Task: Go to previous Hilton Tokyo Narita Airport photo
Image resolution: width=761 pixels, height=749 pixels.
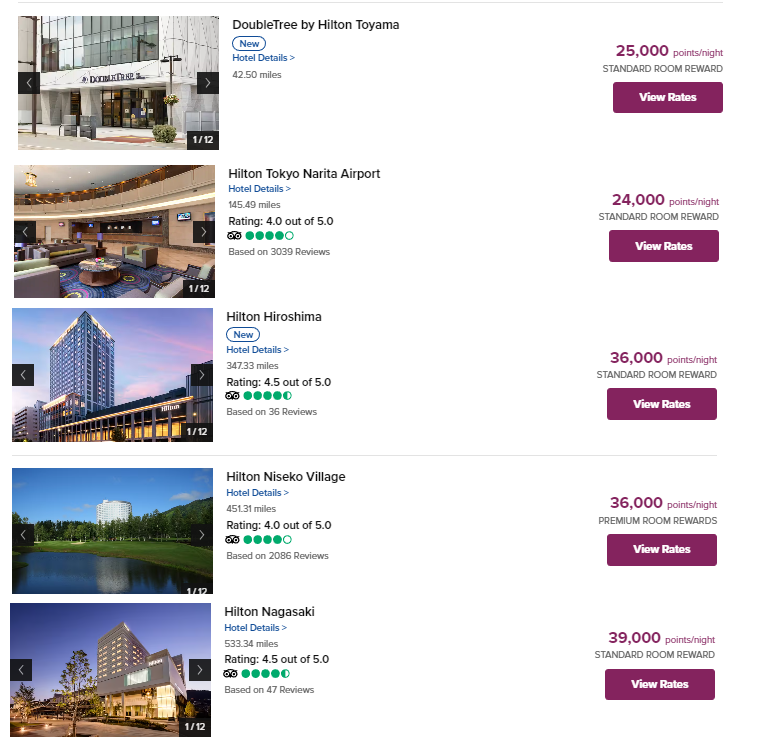Action: [x=25, y=232]
